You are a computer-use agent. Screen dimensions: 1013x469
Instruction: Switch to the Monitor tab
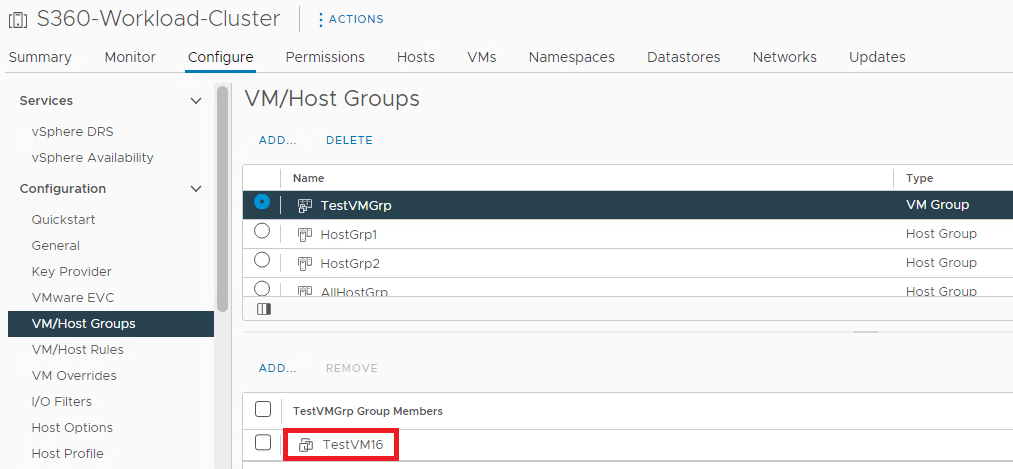(130, 57)
